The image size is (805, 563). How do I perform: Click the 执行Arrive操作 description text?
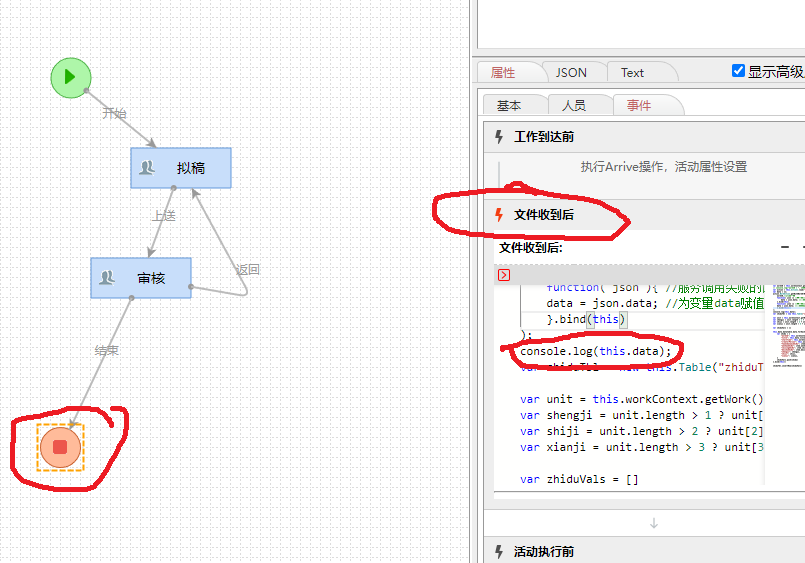click(x=664, y=167)
